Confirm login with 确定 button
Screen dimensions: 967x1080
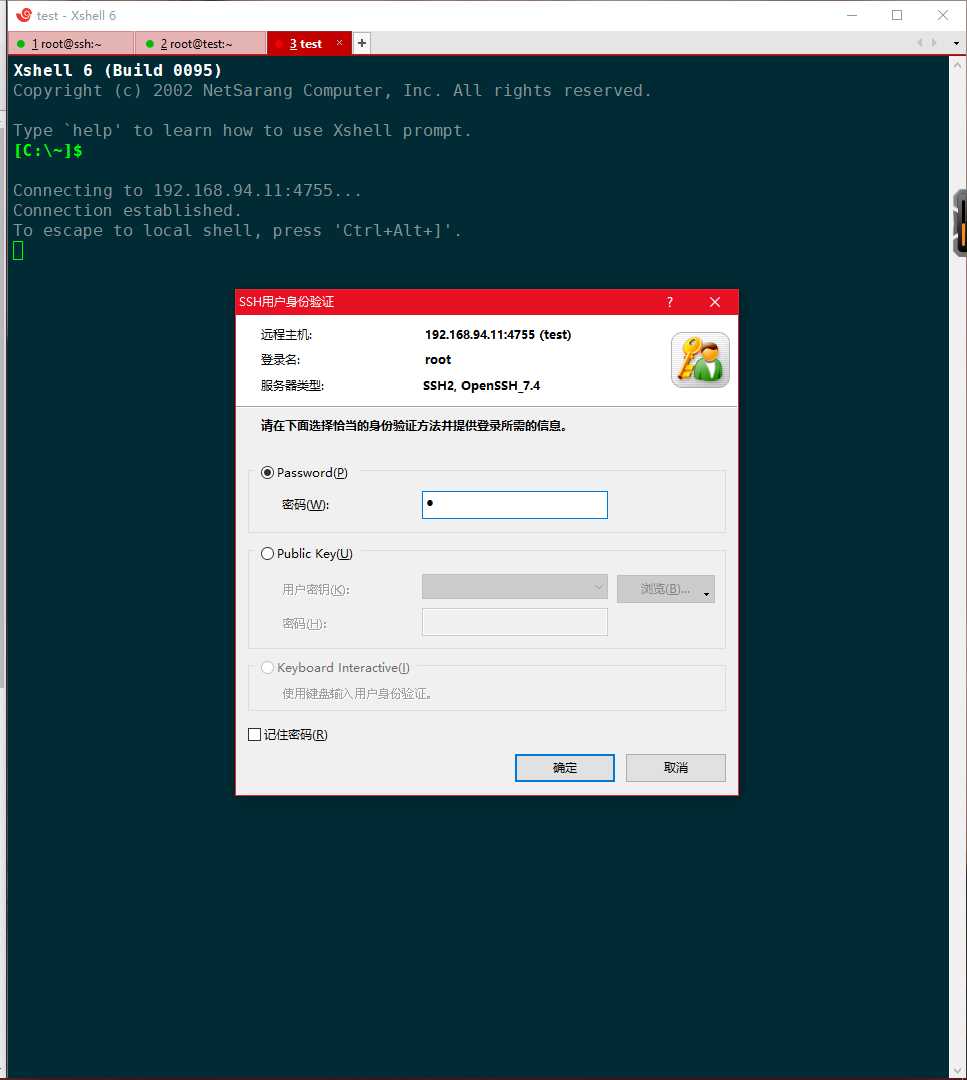[565, 767]
